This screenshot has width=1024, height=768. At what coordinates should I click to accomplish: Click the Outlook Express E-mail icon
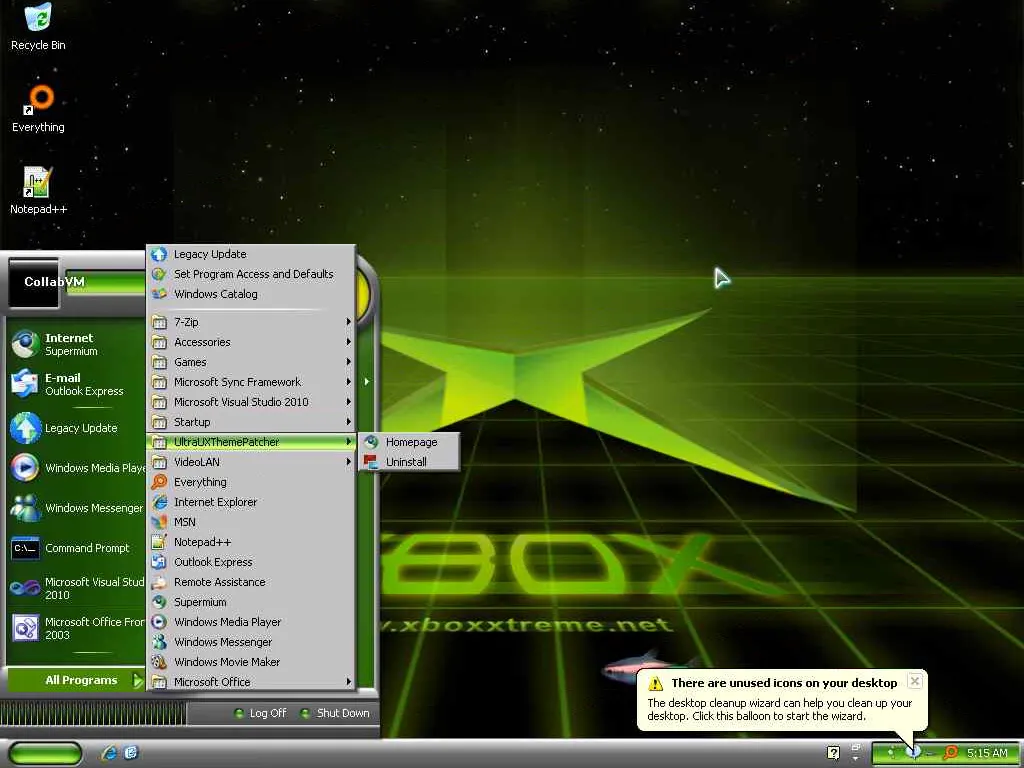[25, 384]
